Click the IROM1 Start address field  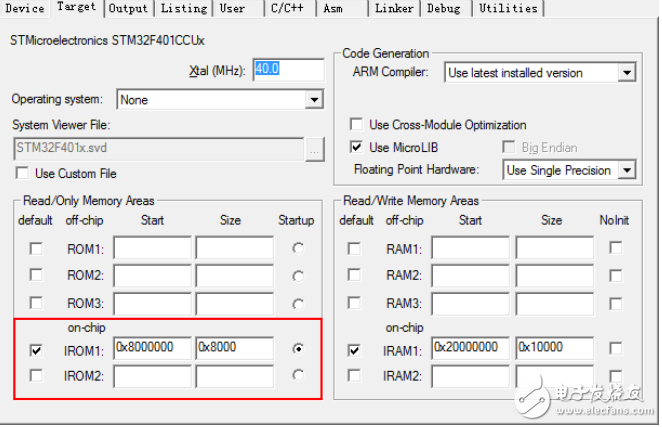[x=152, y=348]
